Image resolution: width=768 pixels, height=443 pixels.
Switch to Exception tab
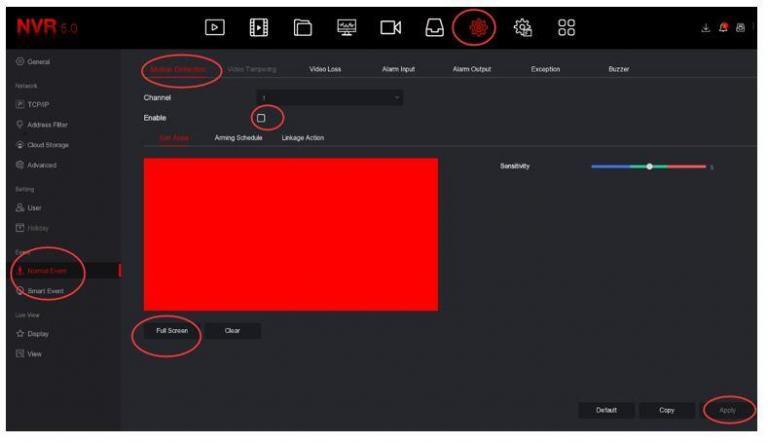coord(545,69)
